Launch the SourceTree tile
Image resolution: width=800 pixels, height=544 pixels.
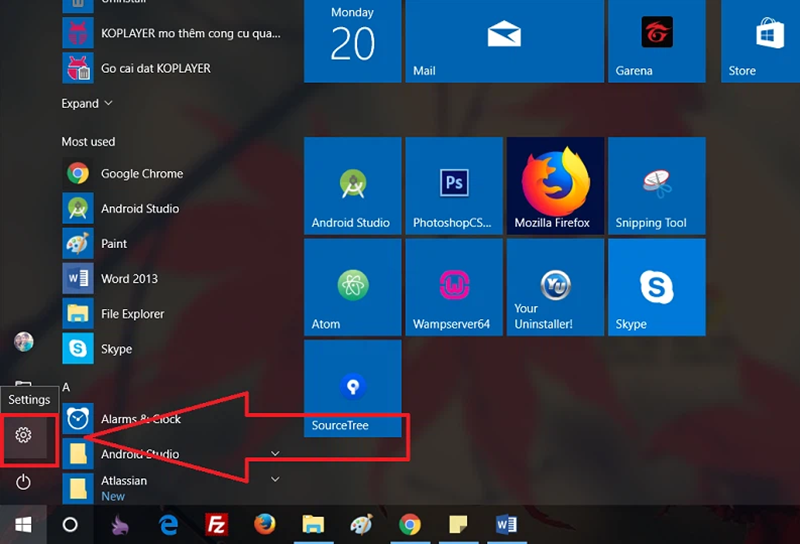[x=351, y=388]
